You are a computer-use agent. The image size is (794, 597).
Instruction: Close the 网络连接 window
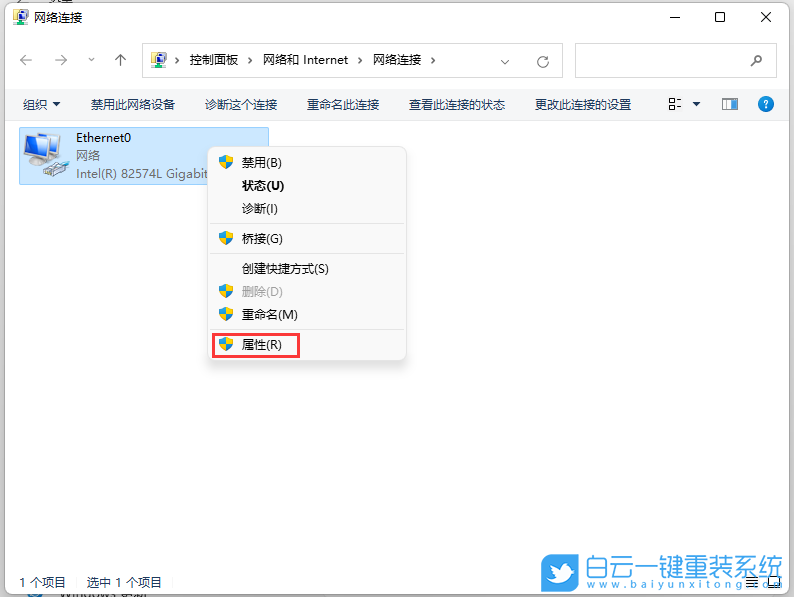[x=766, y=17]
